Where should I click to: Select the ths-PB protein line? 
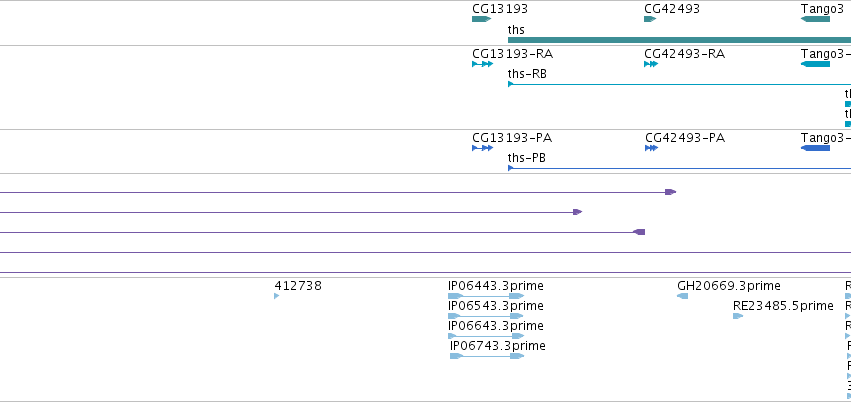pyautogui.click(x=679, y=168)
